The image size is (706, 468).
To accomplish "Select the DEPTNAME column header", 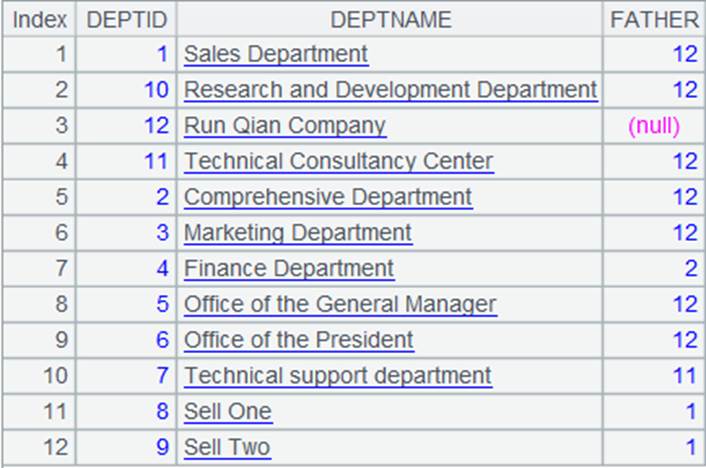I will pos(390,20).
